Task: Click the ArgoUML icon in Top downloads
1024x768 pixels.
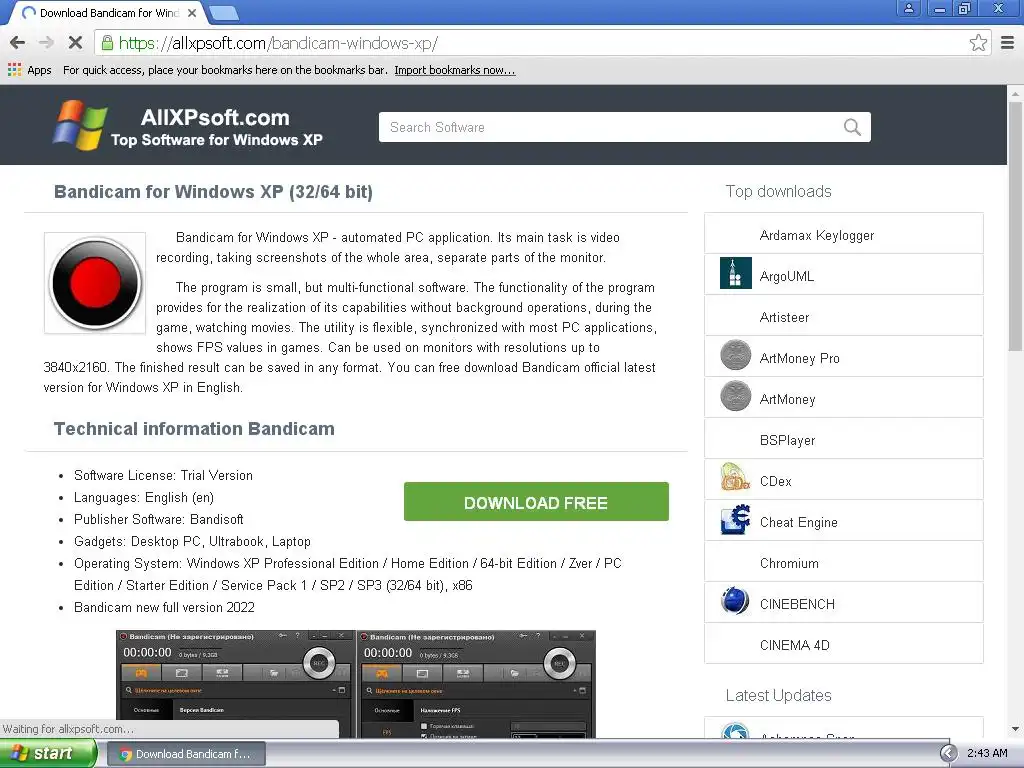Action: (735, 273)
